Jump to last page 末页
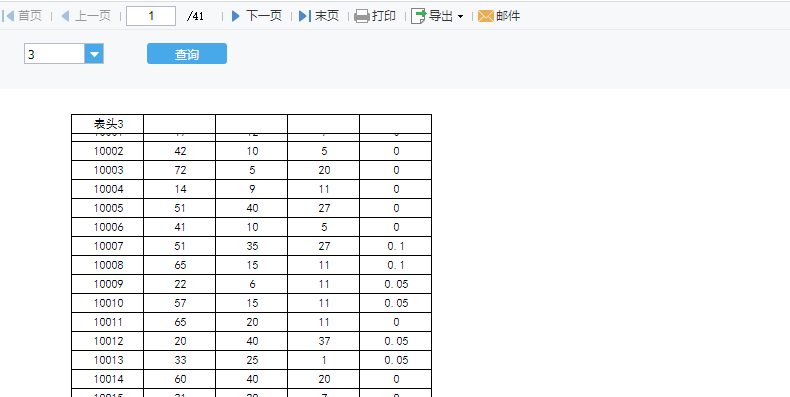790x397 pixels. [x=319, y=16]
